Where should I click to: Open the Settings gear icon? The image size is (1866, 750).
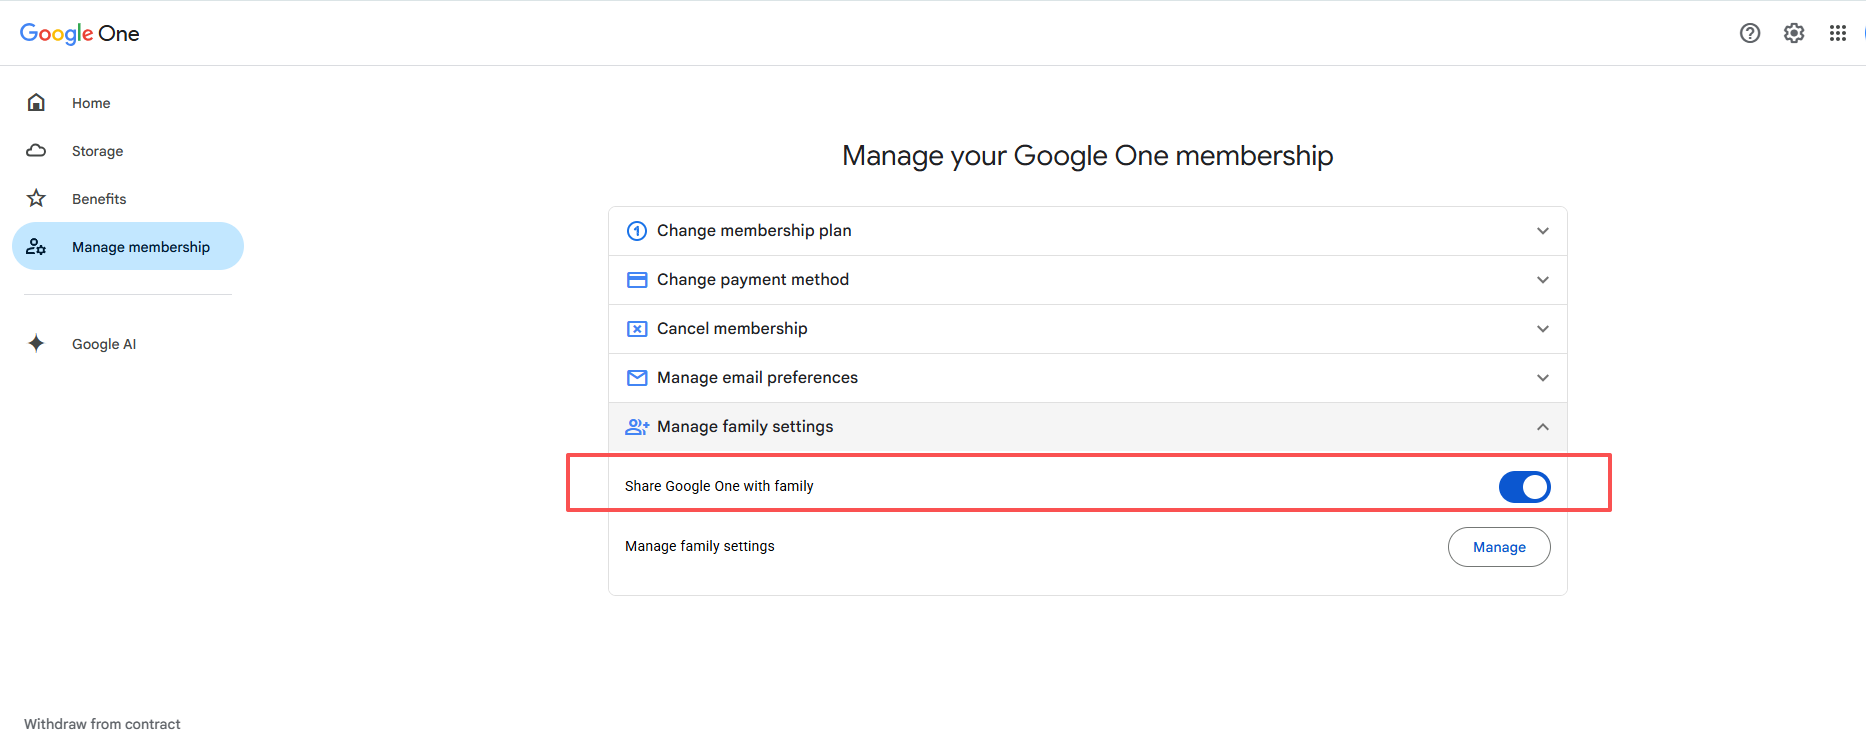[x=1794, y=33]
